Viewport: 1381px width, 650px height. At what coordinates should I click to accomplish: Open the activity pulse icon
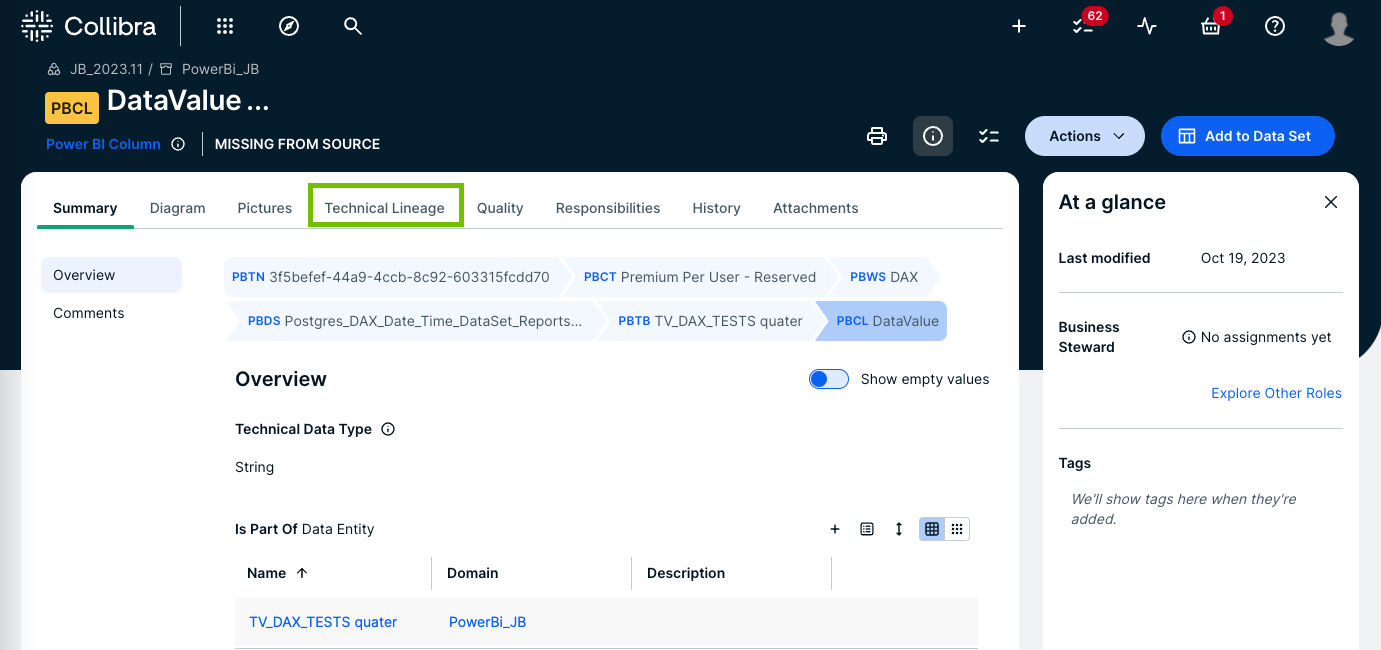click(x=1147, y=27)
